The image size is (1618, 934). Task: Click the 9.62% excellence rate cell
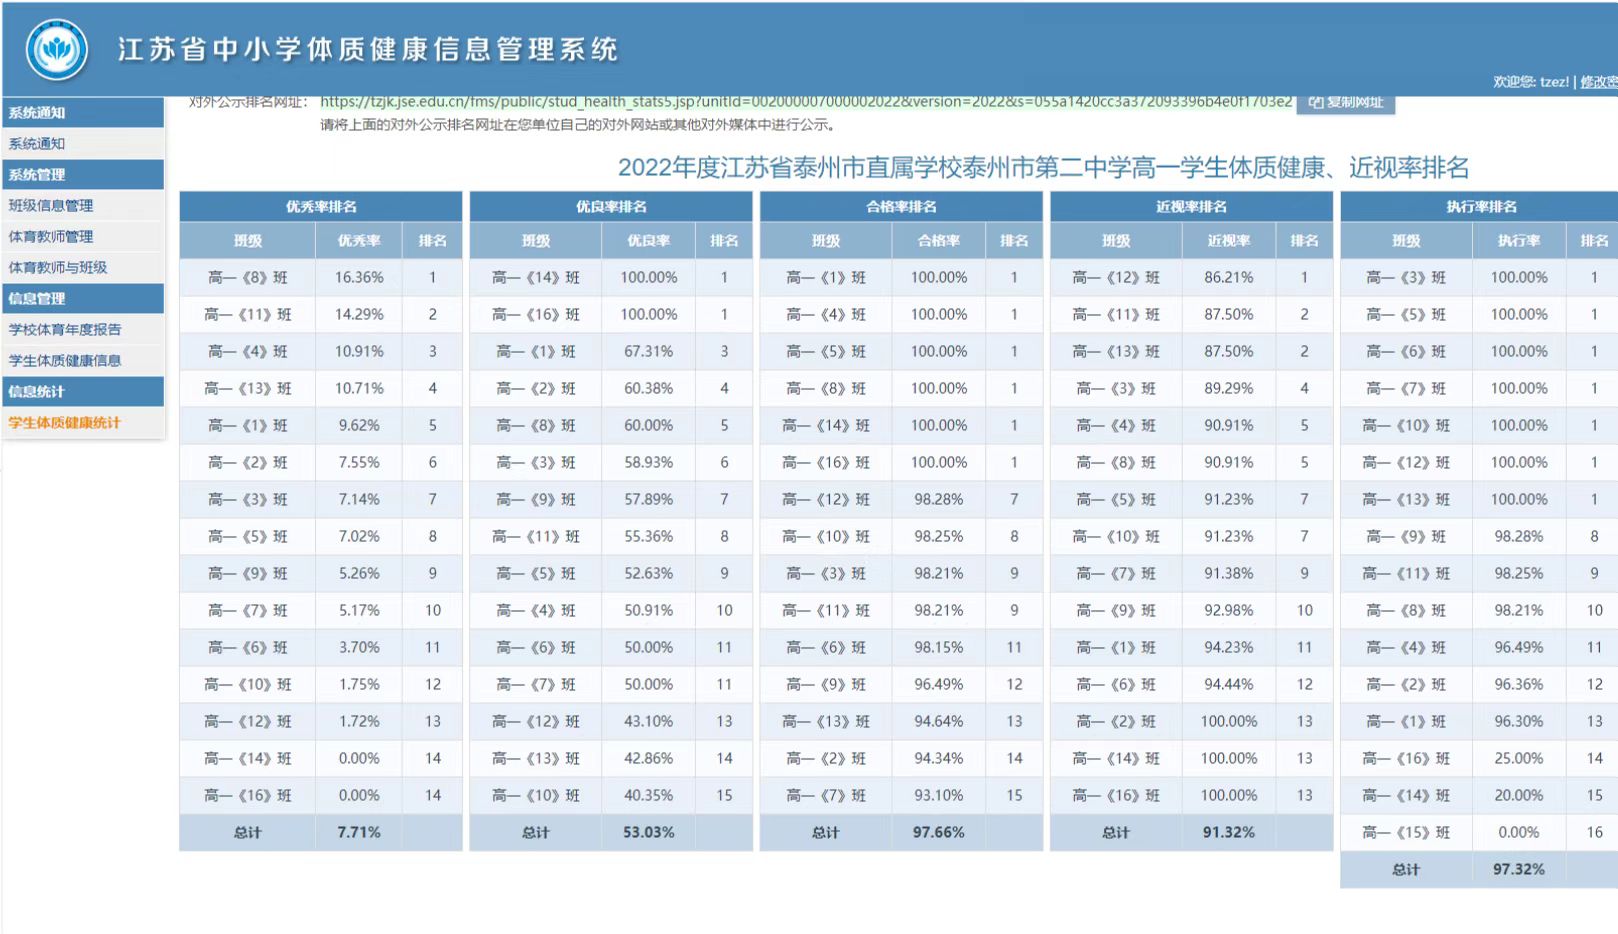pos(359,426)
